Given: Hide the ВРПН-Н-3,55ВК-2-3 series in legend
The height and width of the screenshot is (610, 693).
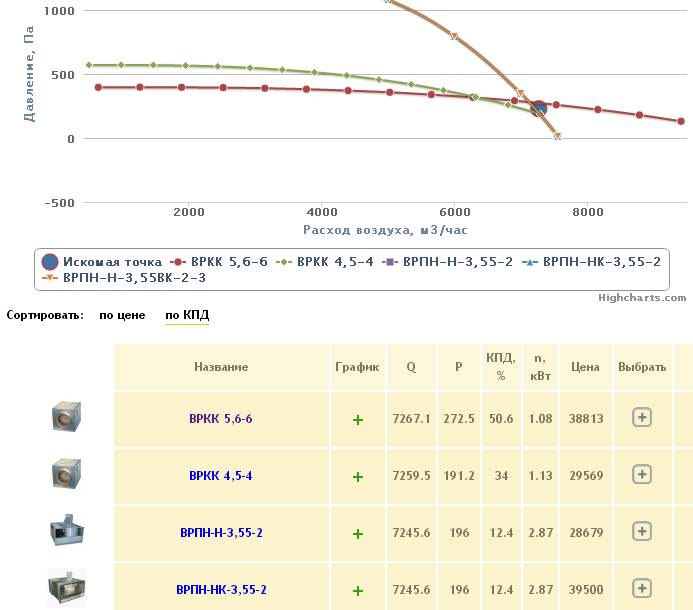Looking at the screenshot, I should (134, 277).
